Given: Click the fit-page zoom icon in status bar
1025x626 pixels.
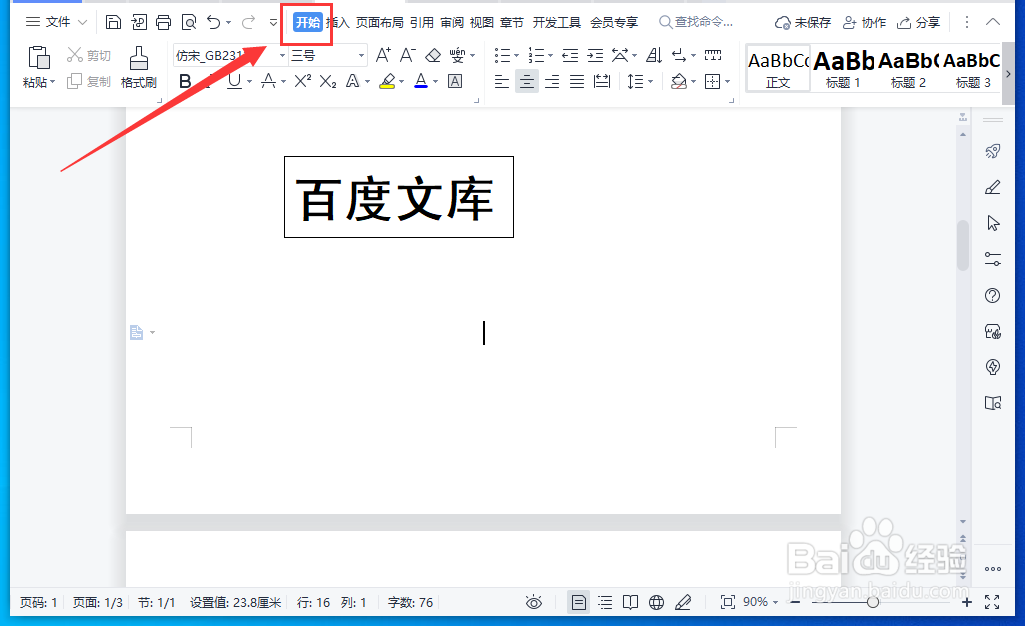Looking at the screenshot, I should [x=728, y=602].
